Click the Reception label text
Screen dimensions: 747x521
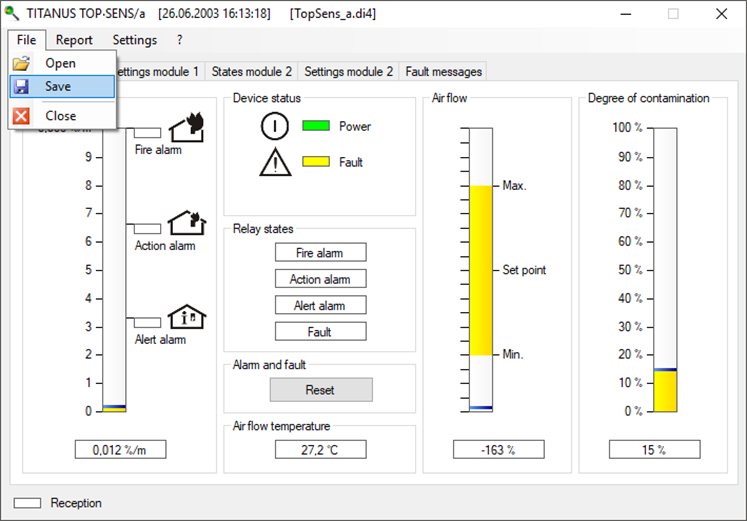76,503
